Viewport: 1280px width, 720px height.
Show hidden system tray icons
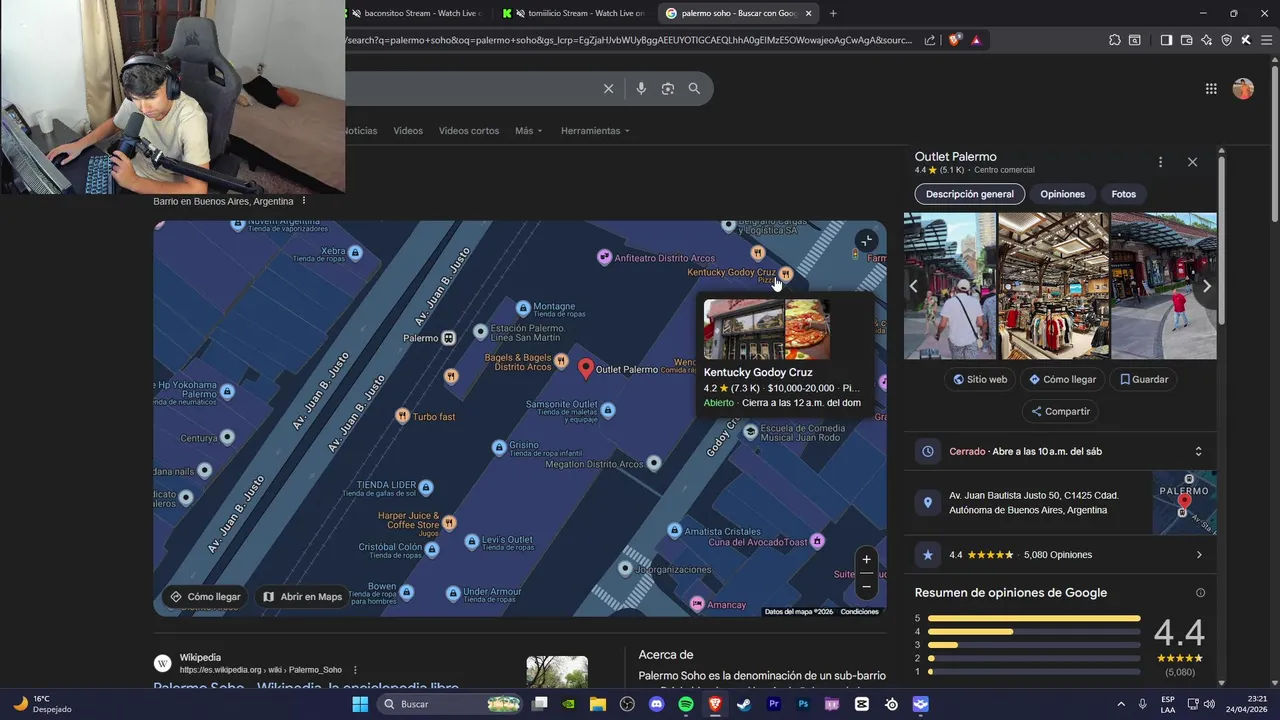click(1120, 704)
